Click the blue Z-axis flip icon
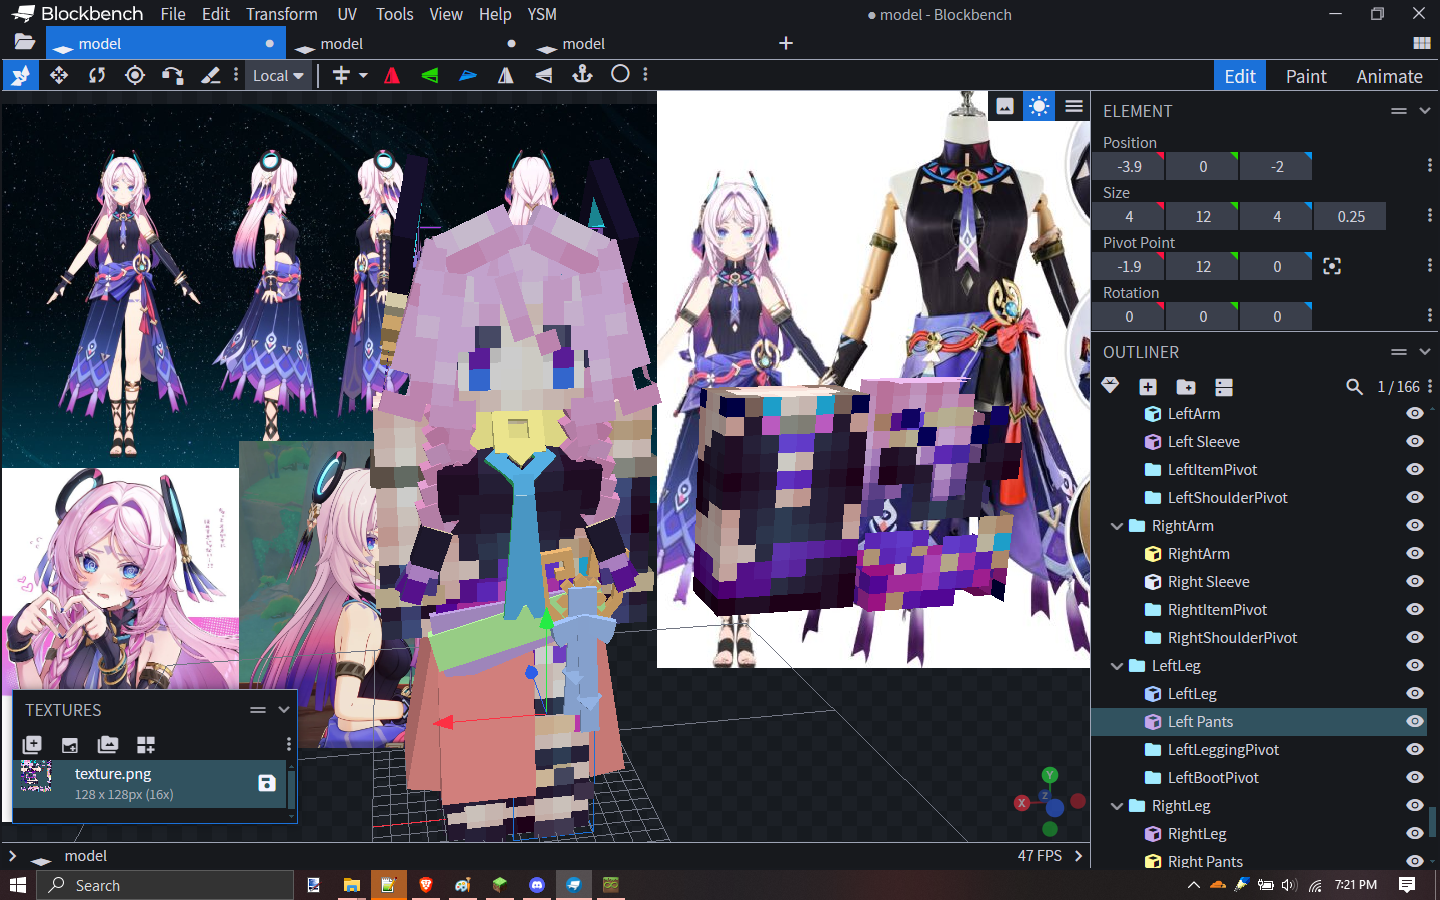The width and height of the screenshot is (1440, 900). [x=468, y=75]
